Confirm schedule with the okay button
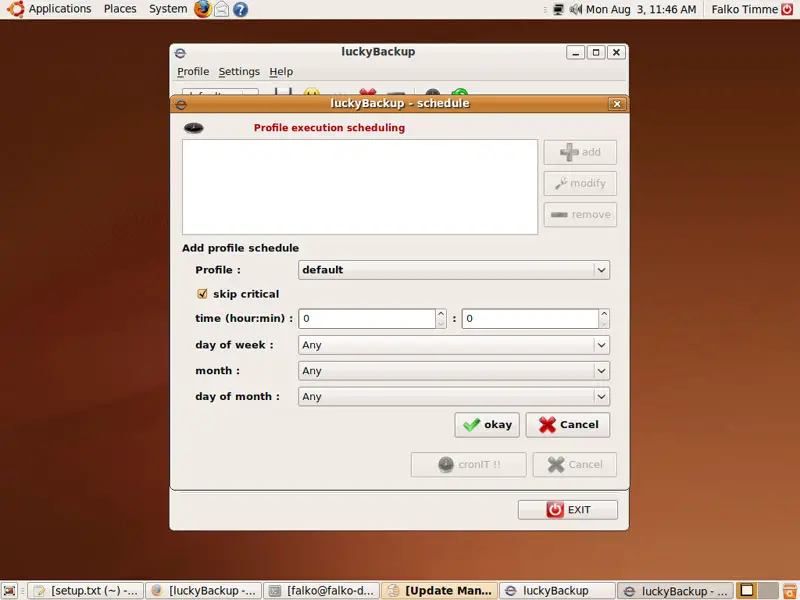800x600 pixels. (487, 425)
